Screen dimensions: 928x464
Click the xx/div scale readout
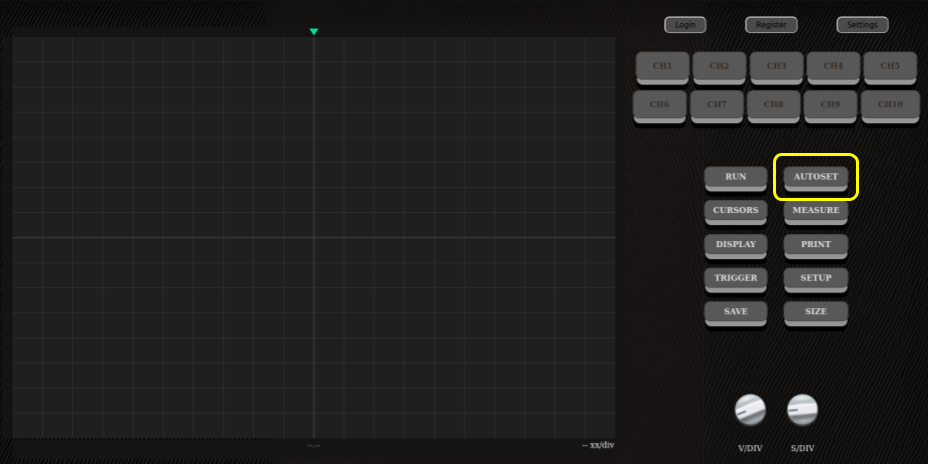click(598, 445)
